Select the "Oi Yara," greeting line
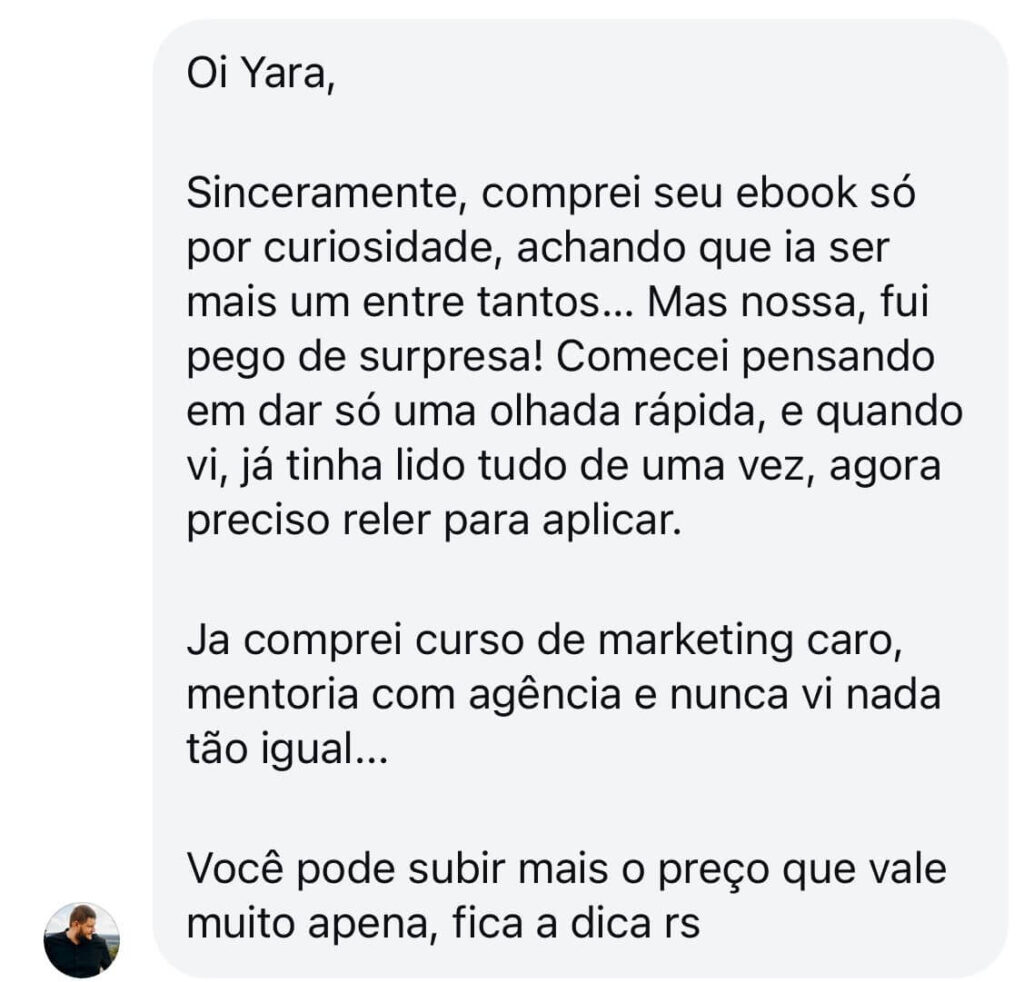Screen dimensions: 1024x982 tap(261, 74)
